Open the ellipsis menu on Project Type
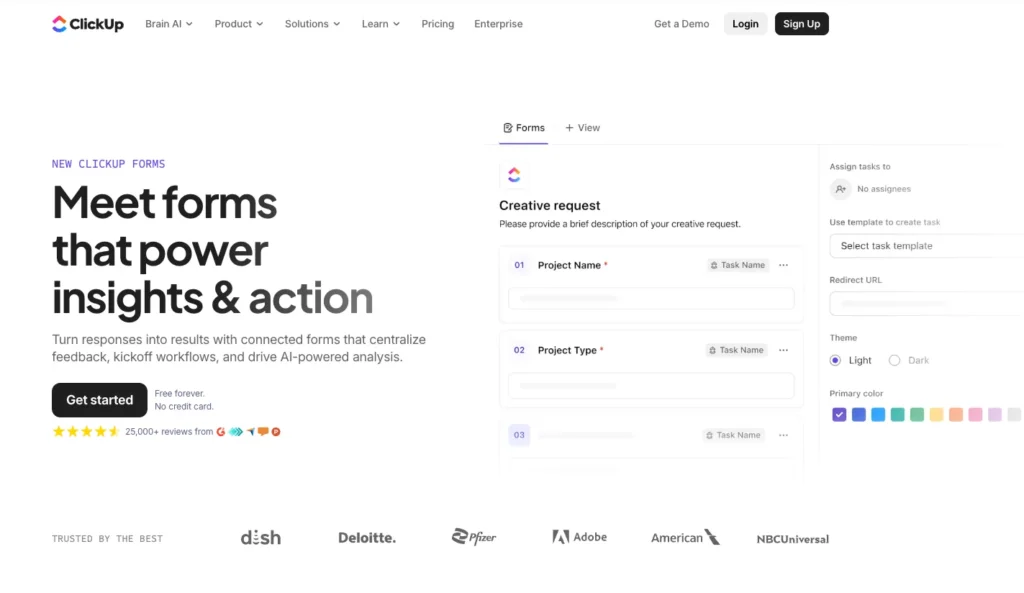Viewport: 1024px width, 593px height. coord(784,350)
